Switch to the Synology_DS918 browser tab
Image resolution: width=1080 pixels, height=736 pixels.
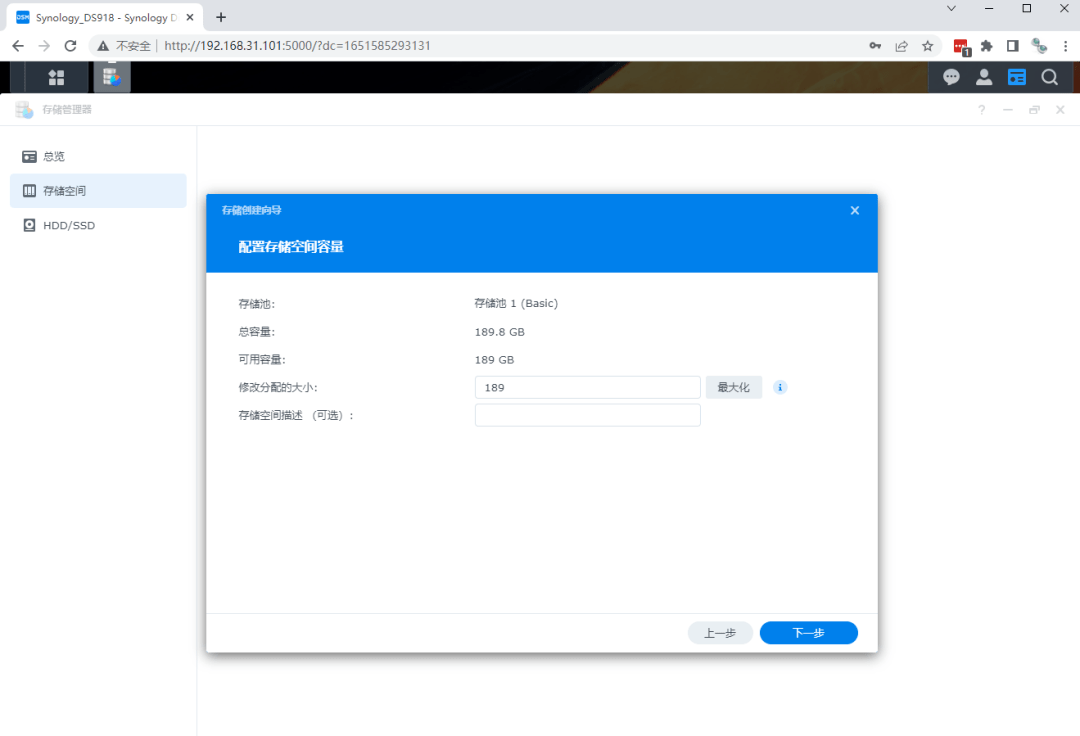tap(100, 17)
